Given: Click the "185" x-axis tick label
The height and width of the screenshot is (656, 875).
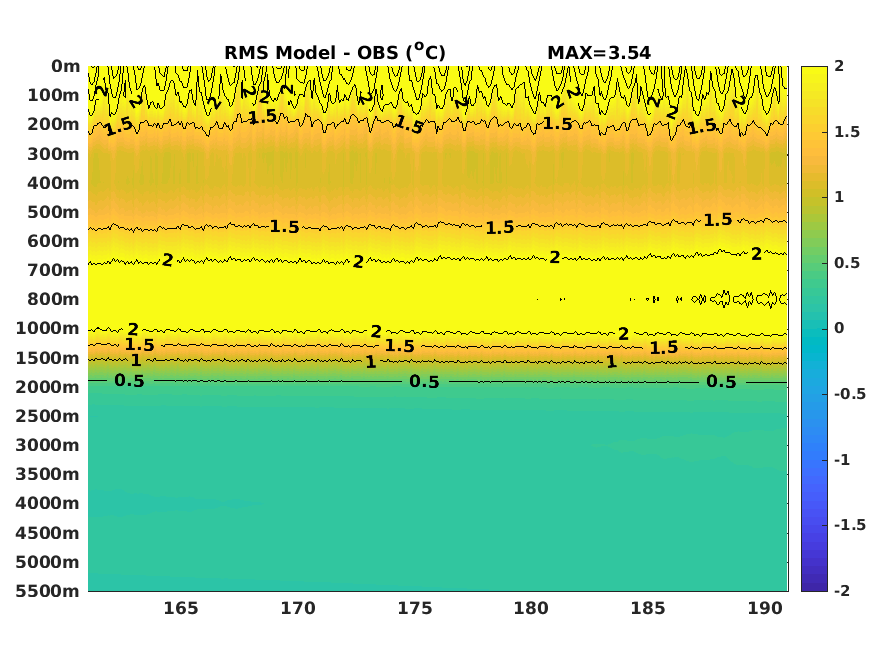Looking at the screenshot, I should coord(648,608).
